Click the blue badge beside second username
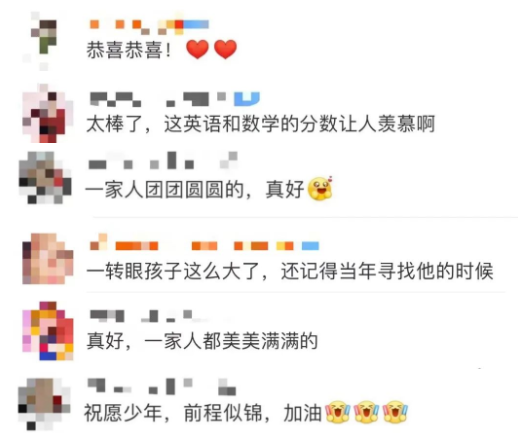 (x=247, y=99)
